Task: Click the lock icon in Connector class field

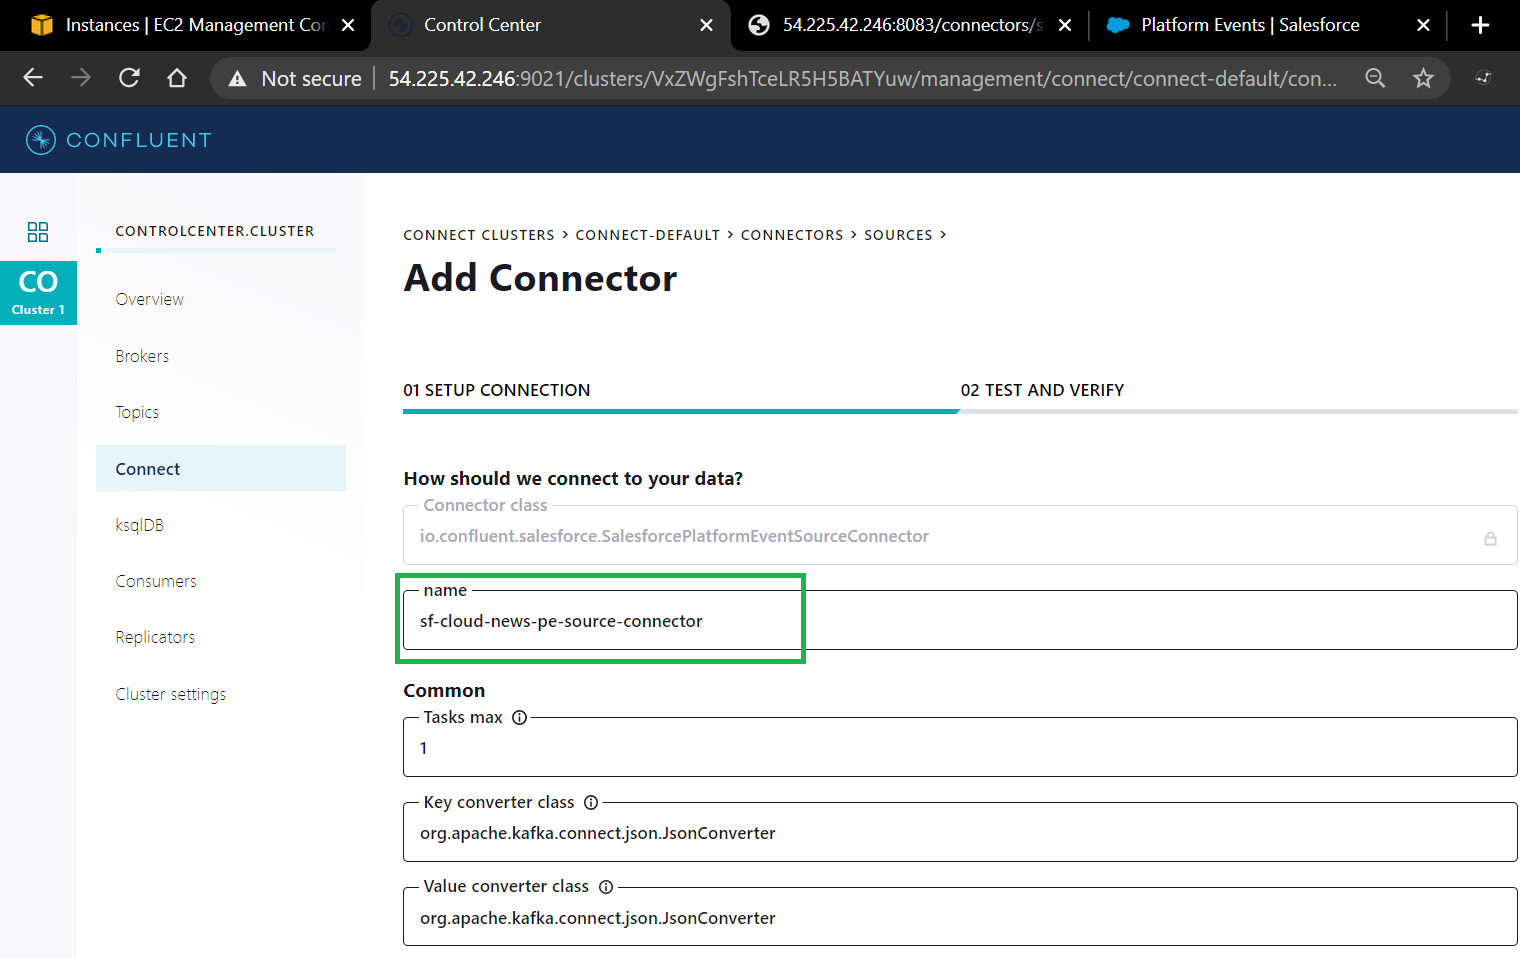Action: tap(1490, 538)
